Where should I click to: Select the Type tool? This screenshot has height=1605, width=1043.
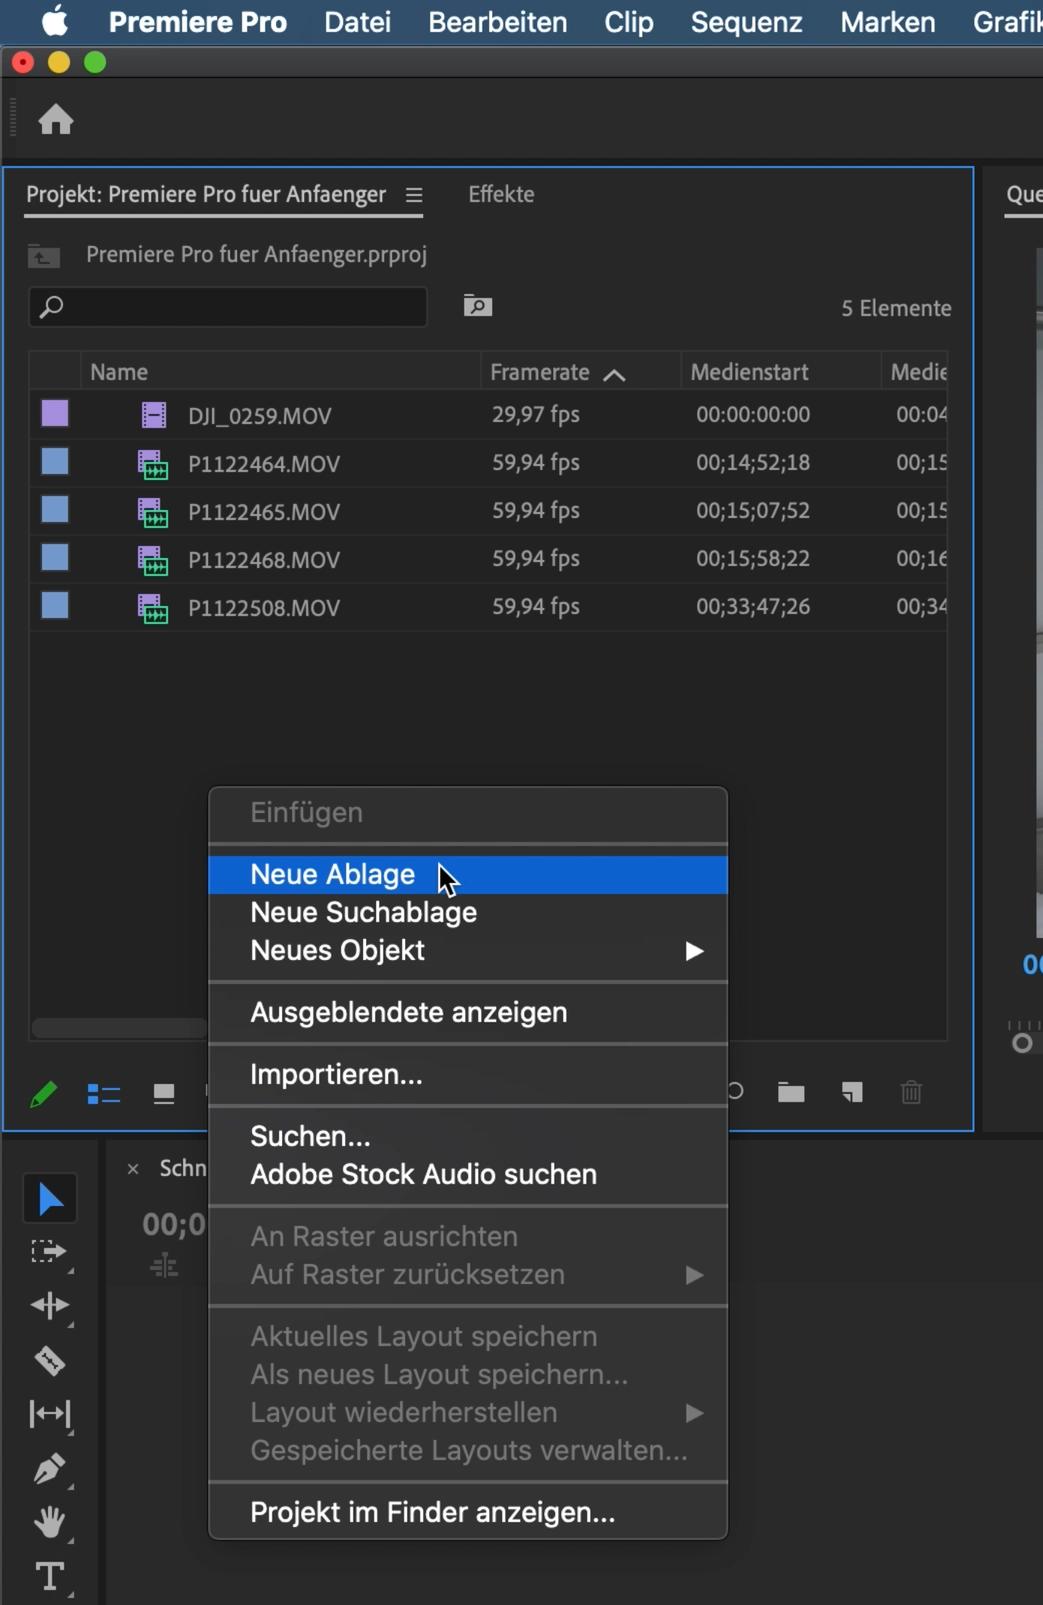(49, 1576)
